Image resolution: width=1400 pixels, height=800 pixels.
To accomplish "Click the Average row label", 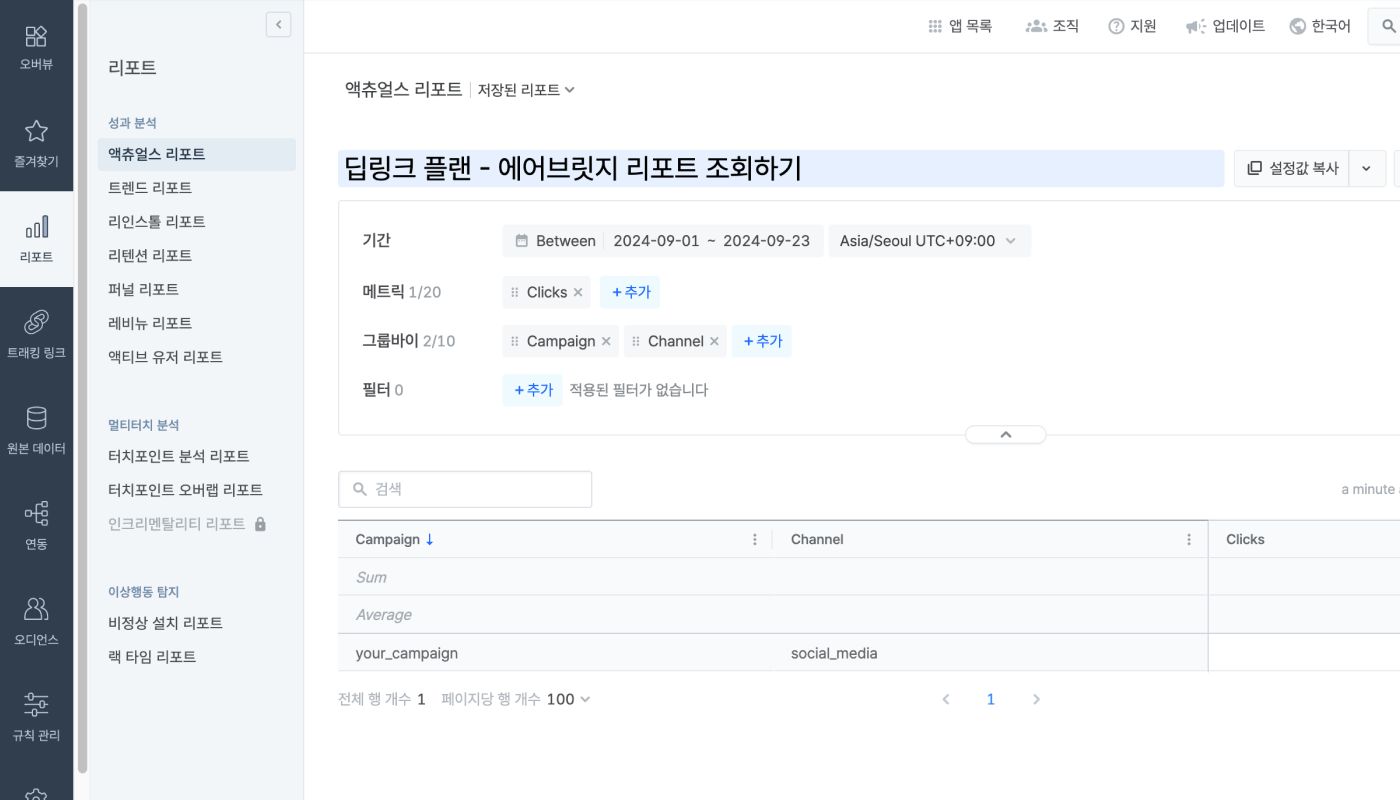I will tap(383, 615).
